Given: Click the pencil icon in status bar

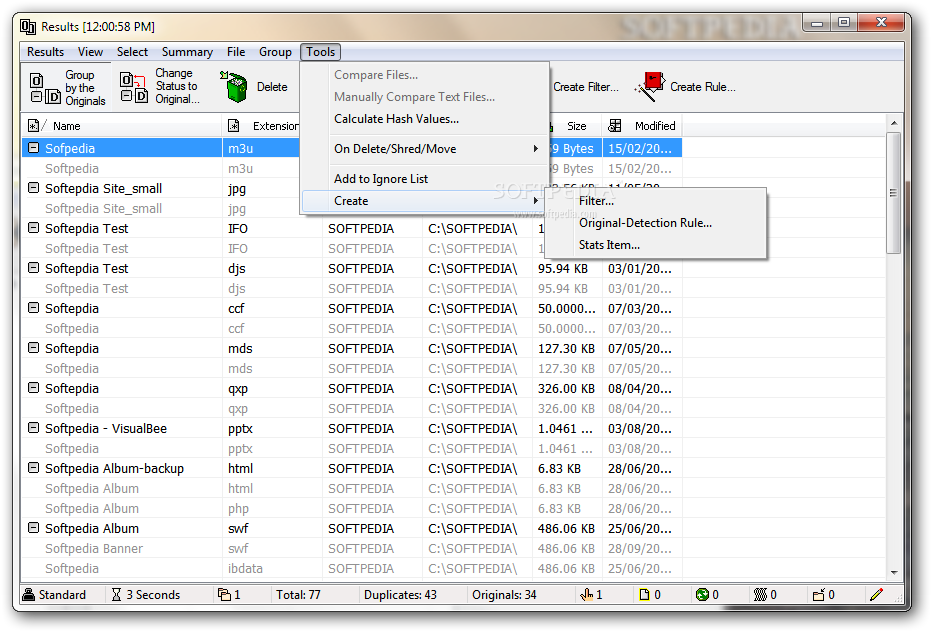Looking at the screenshot, I should 876,595.
